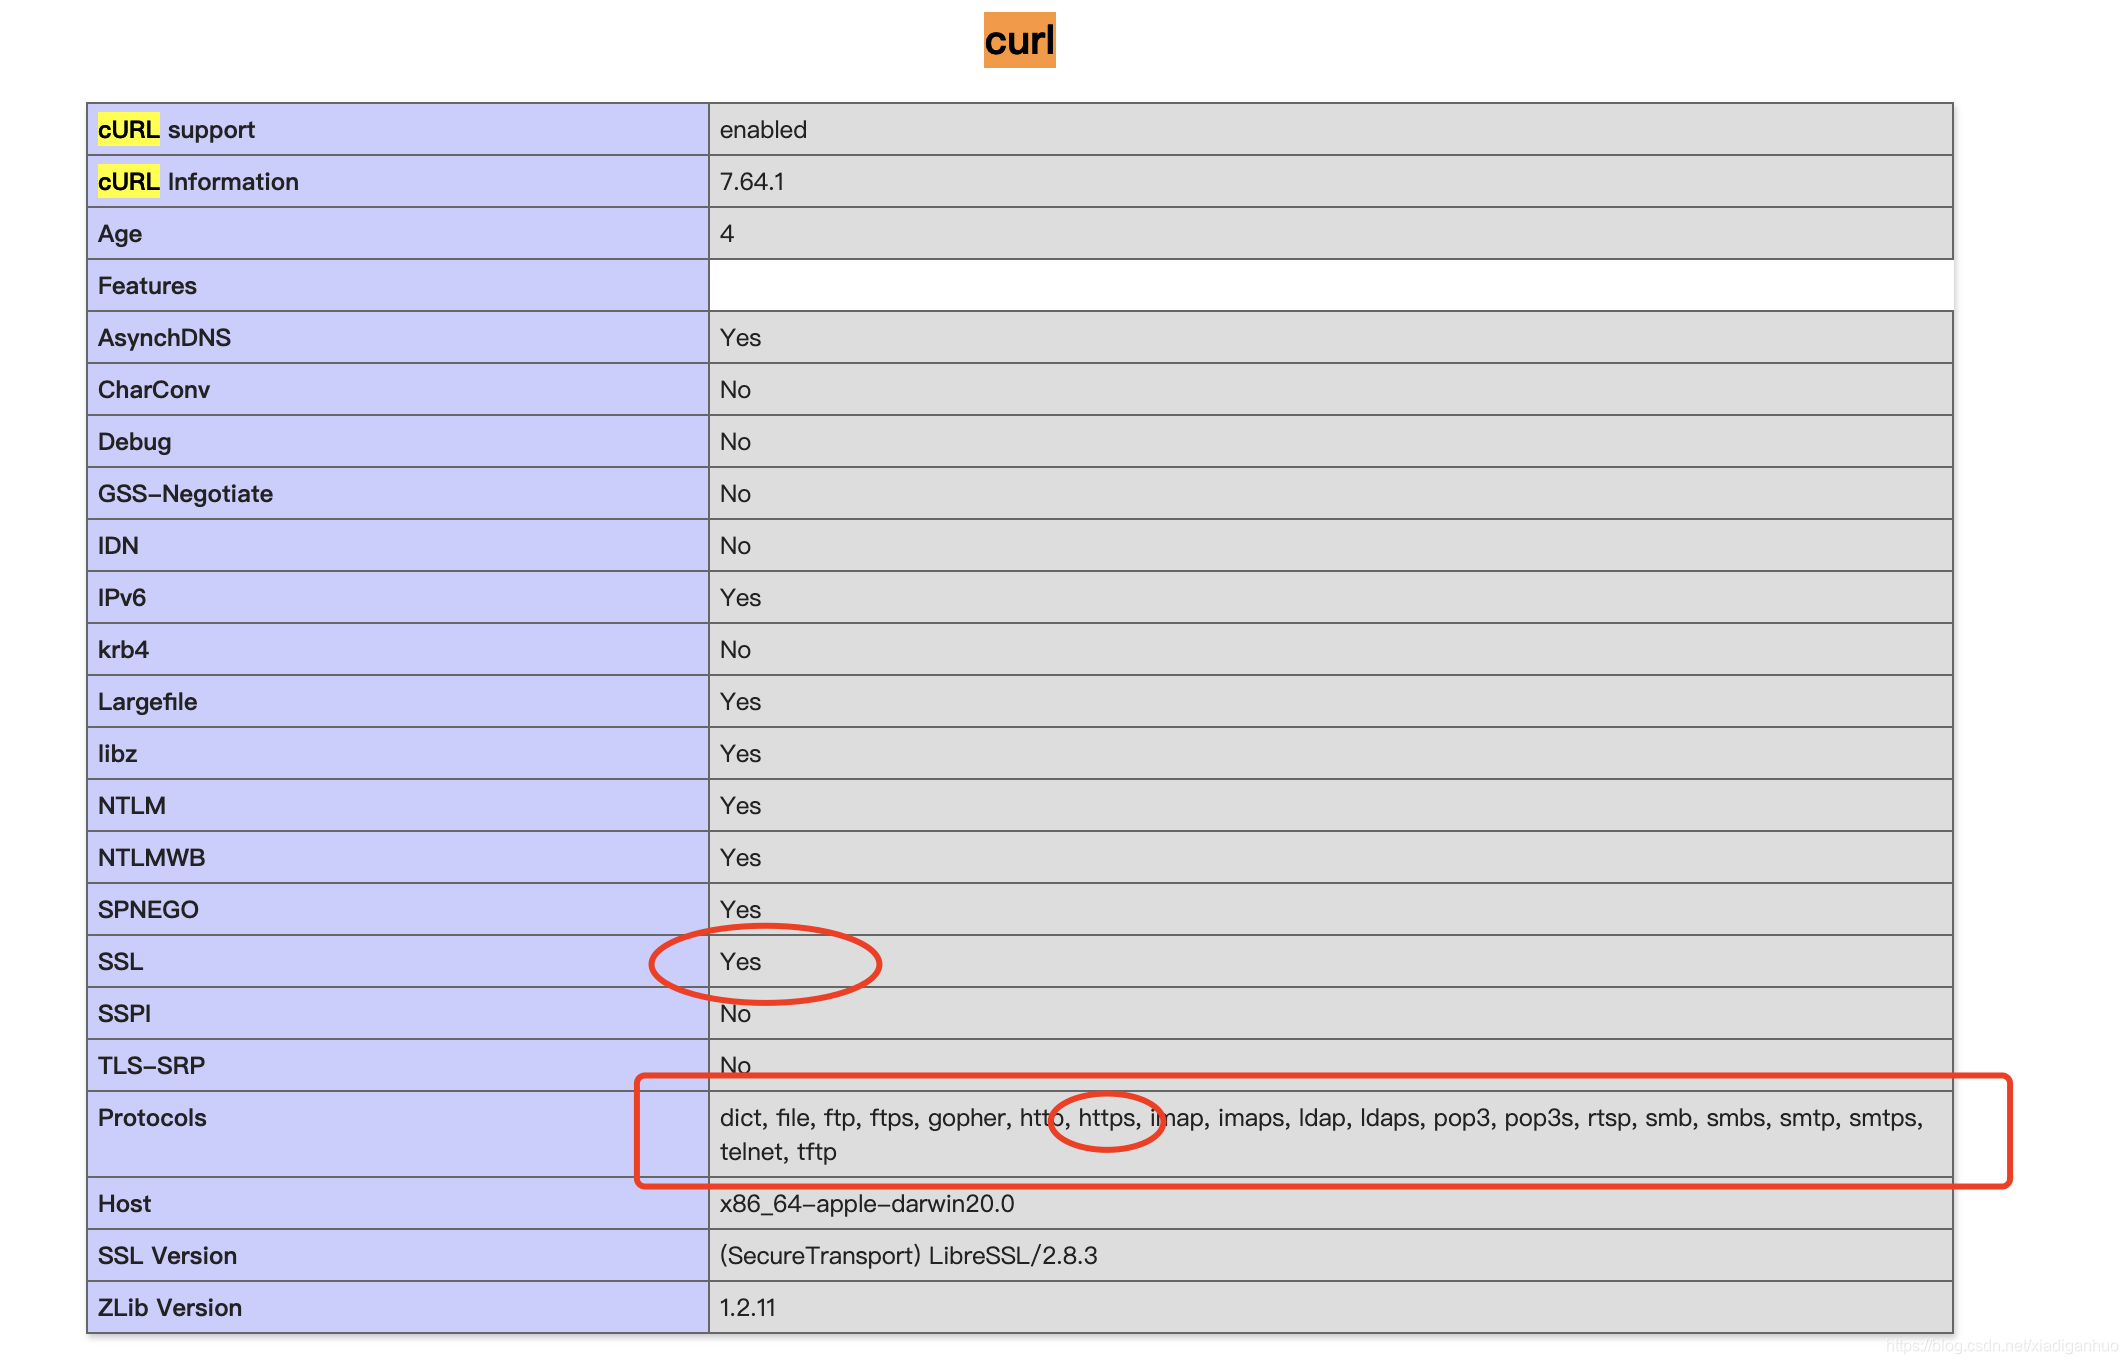The image size is (2128, 1364).
Task: Select the 'GSS-Negotiate' label
Action: point(185,494)
